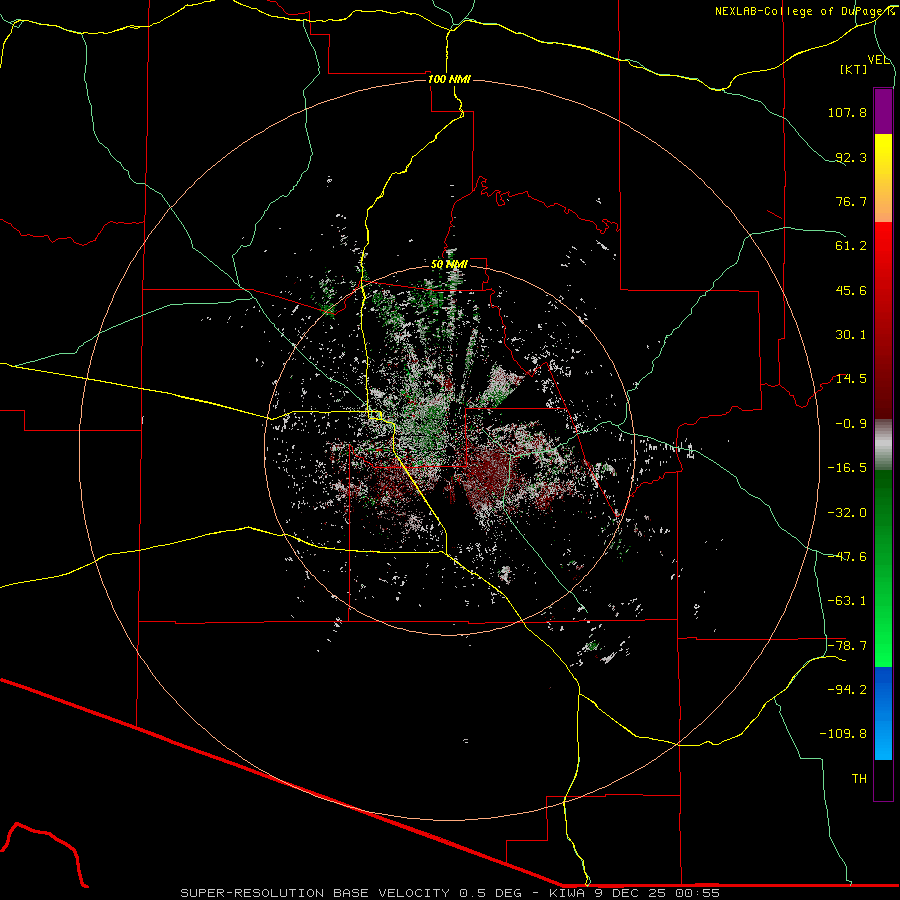Image resolution: width=900 pixels, height=900 pixels.
Task: Click the Super-Resolution Base Velocity caption
Action: (x=450, y=893)
